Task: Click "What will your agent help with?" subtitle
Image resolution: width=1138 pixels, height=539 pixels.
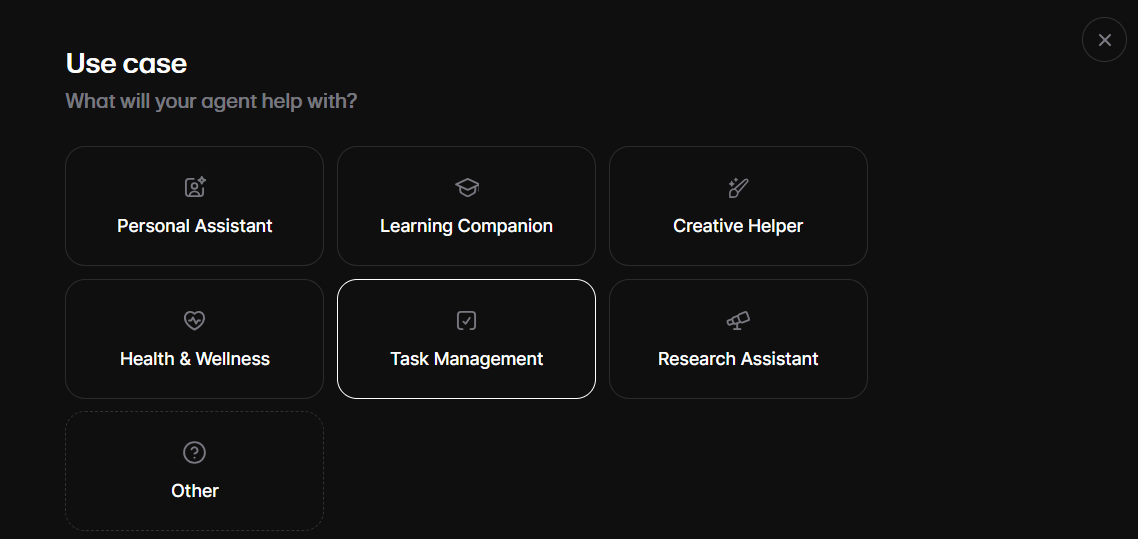Action: point(211,101)
